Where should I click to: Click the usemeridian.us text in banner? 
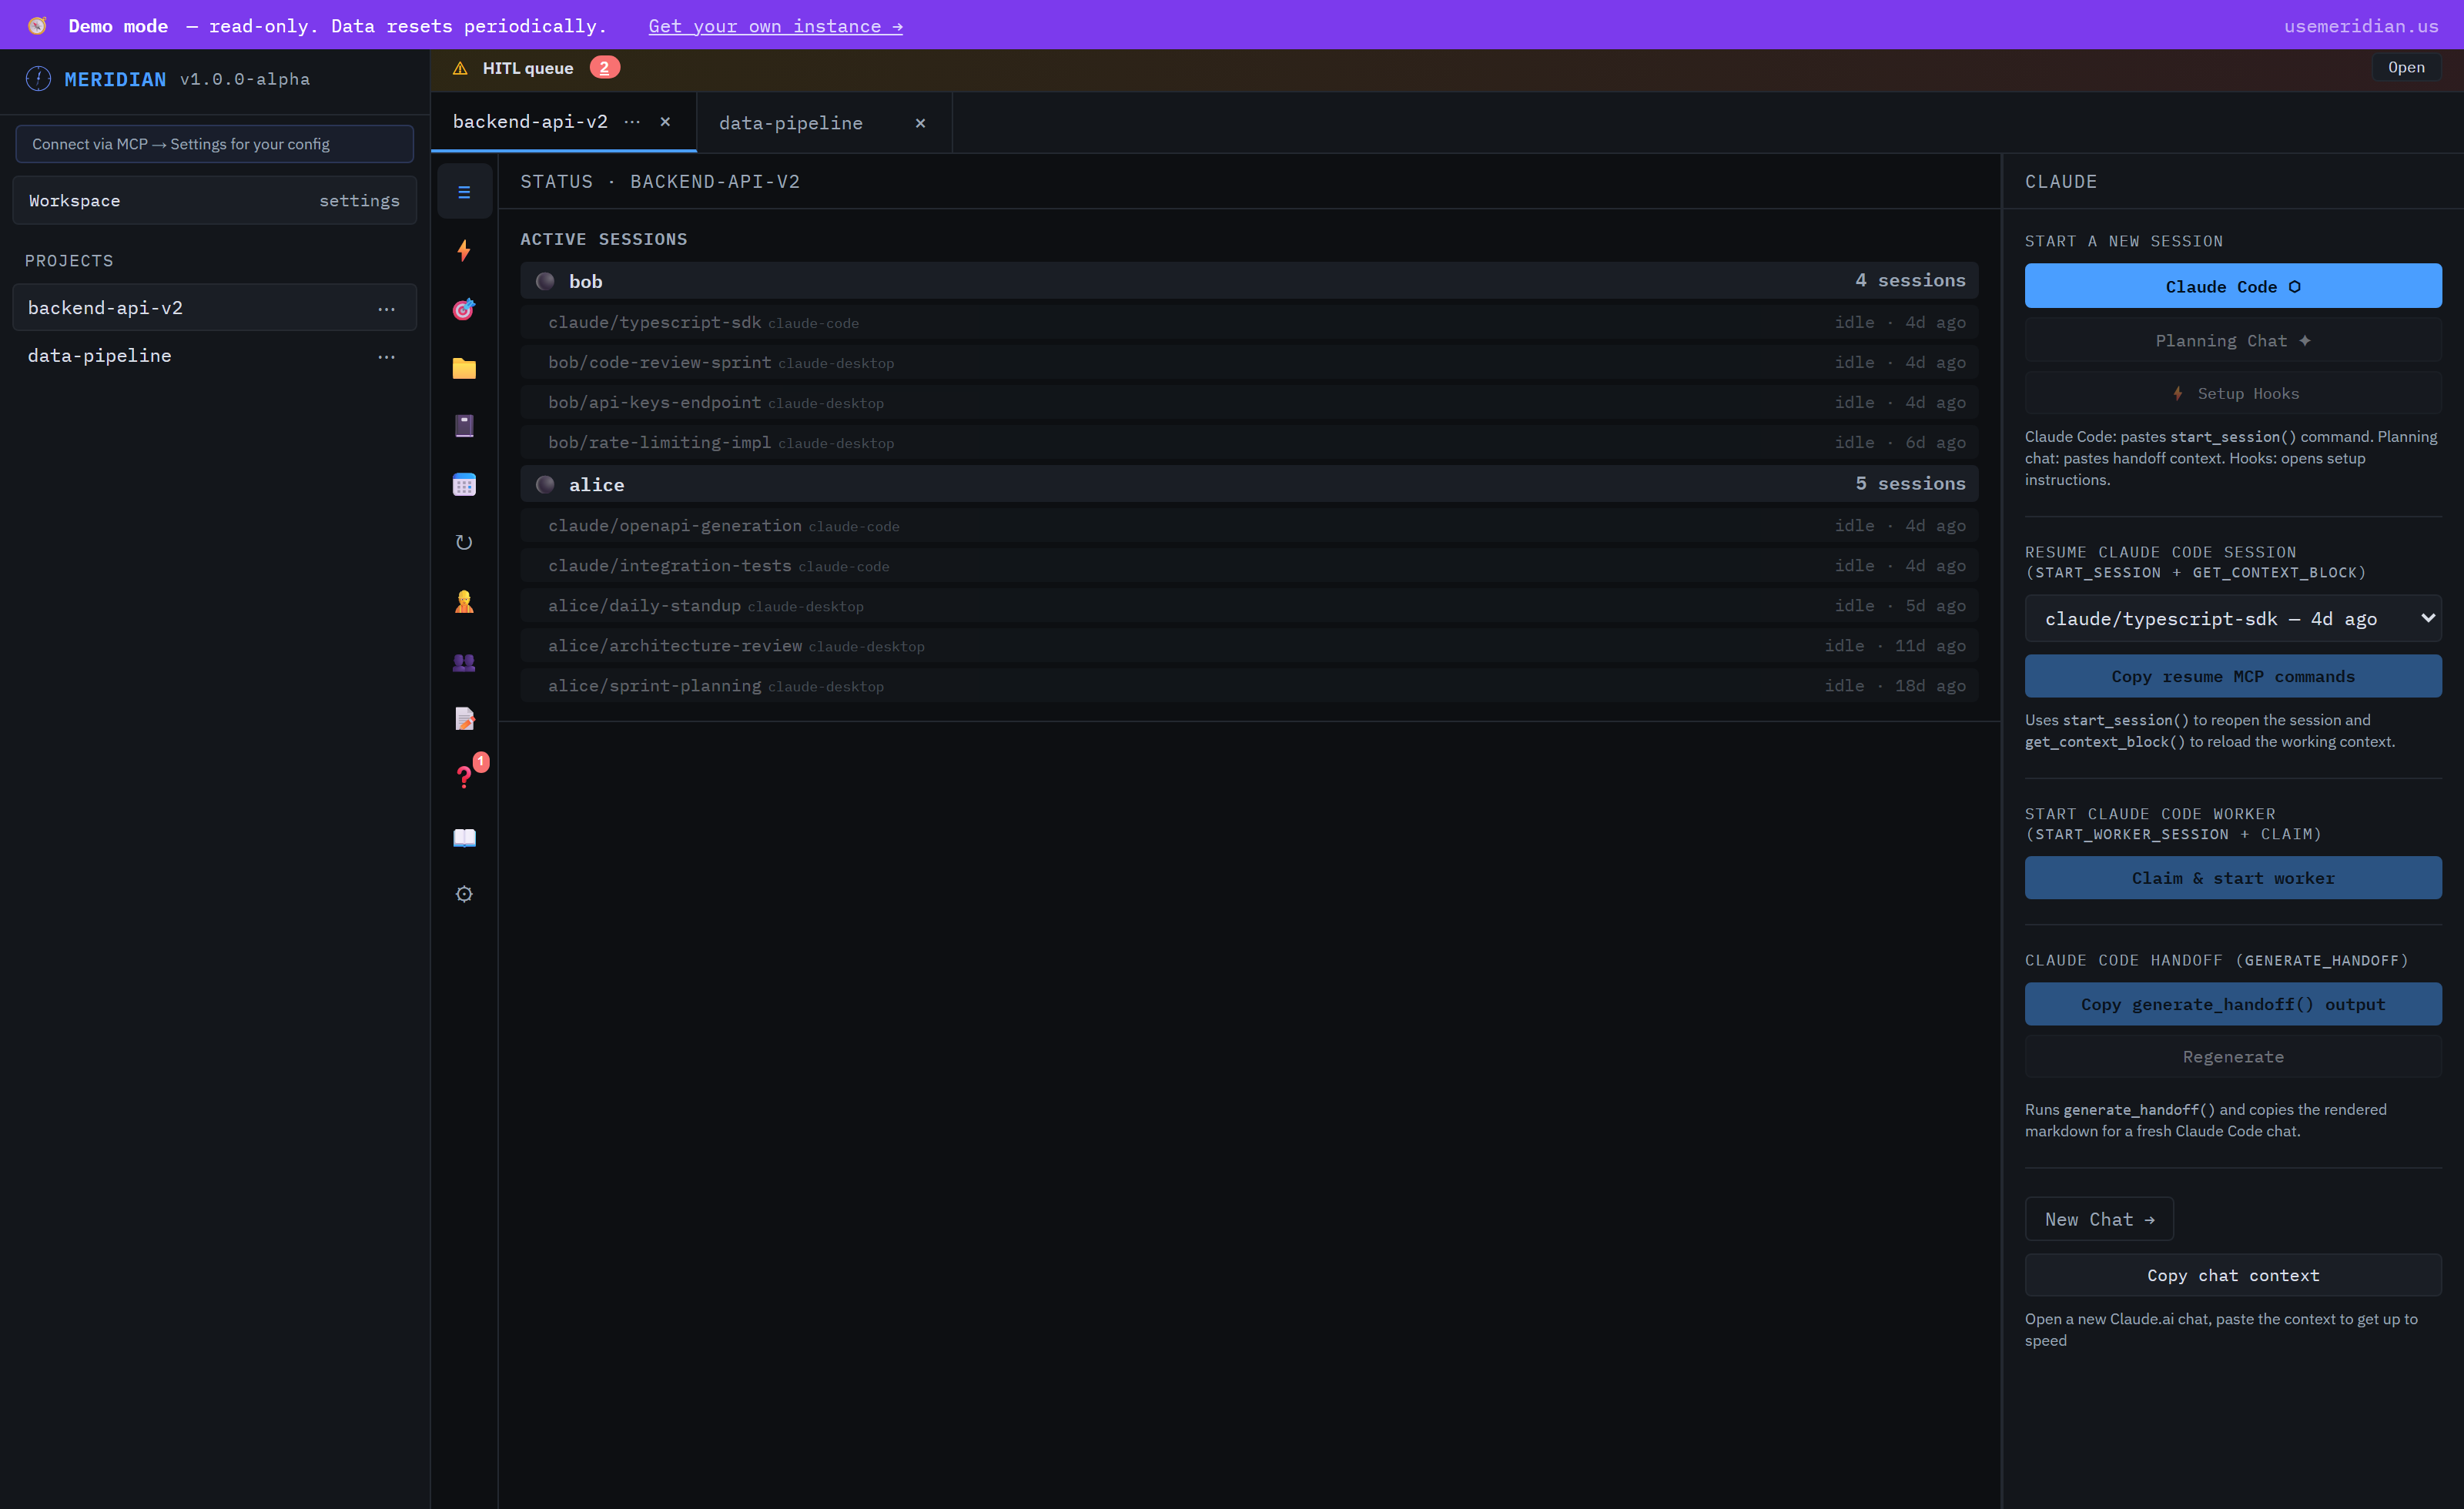(x=2361, y=26)
